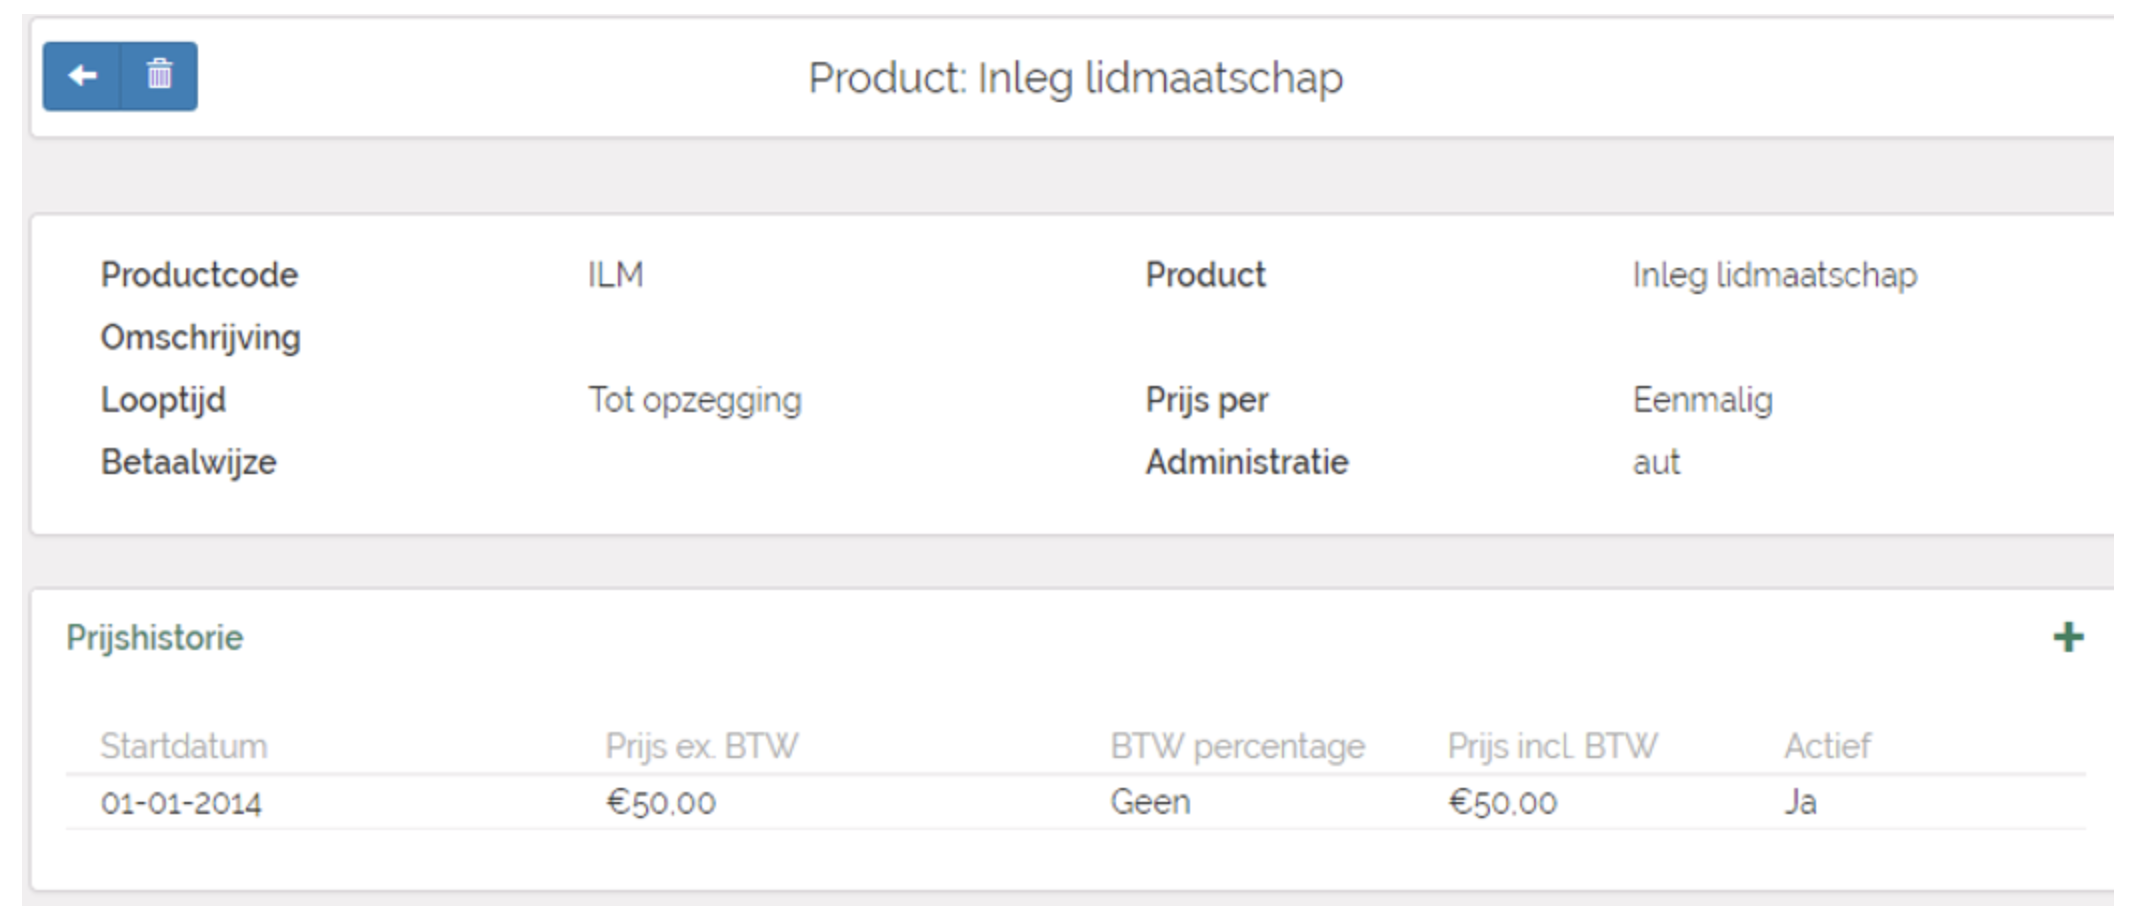Click the €50,00 value under Prijs incl. BTW
Screen dimensions: 2130x914
(1502, 803)
